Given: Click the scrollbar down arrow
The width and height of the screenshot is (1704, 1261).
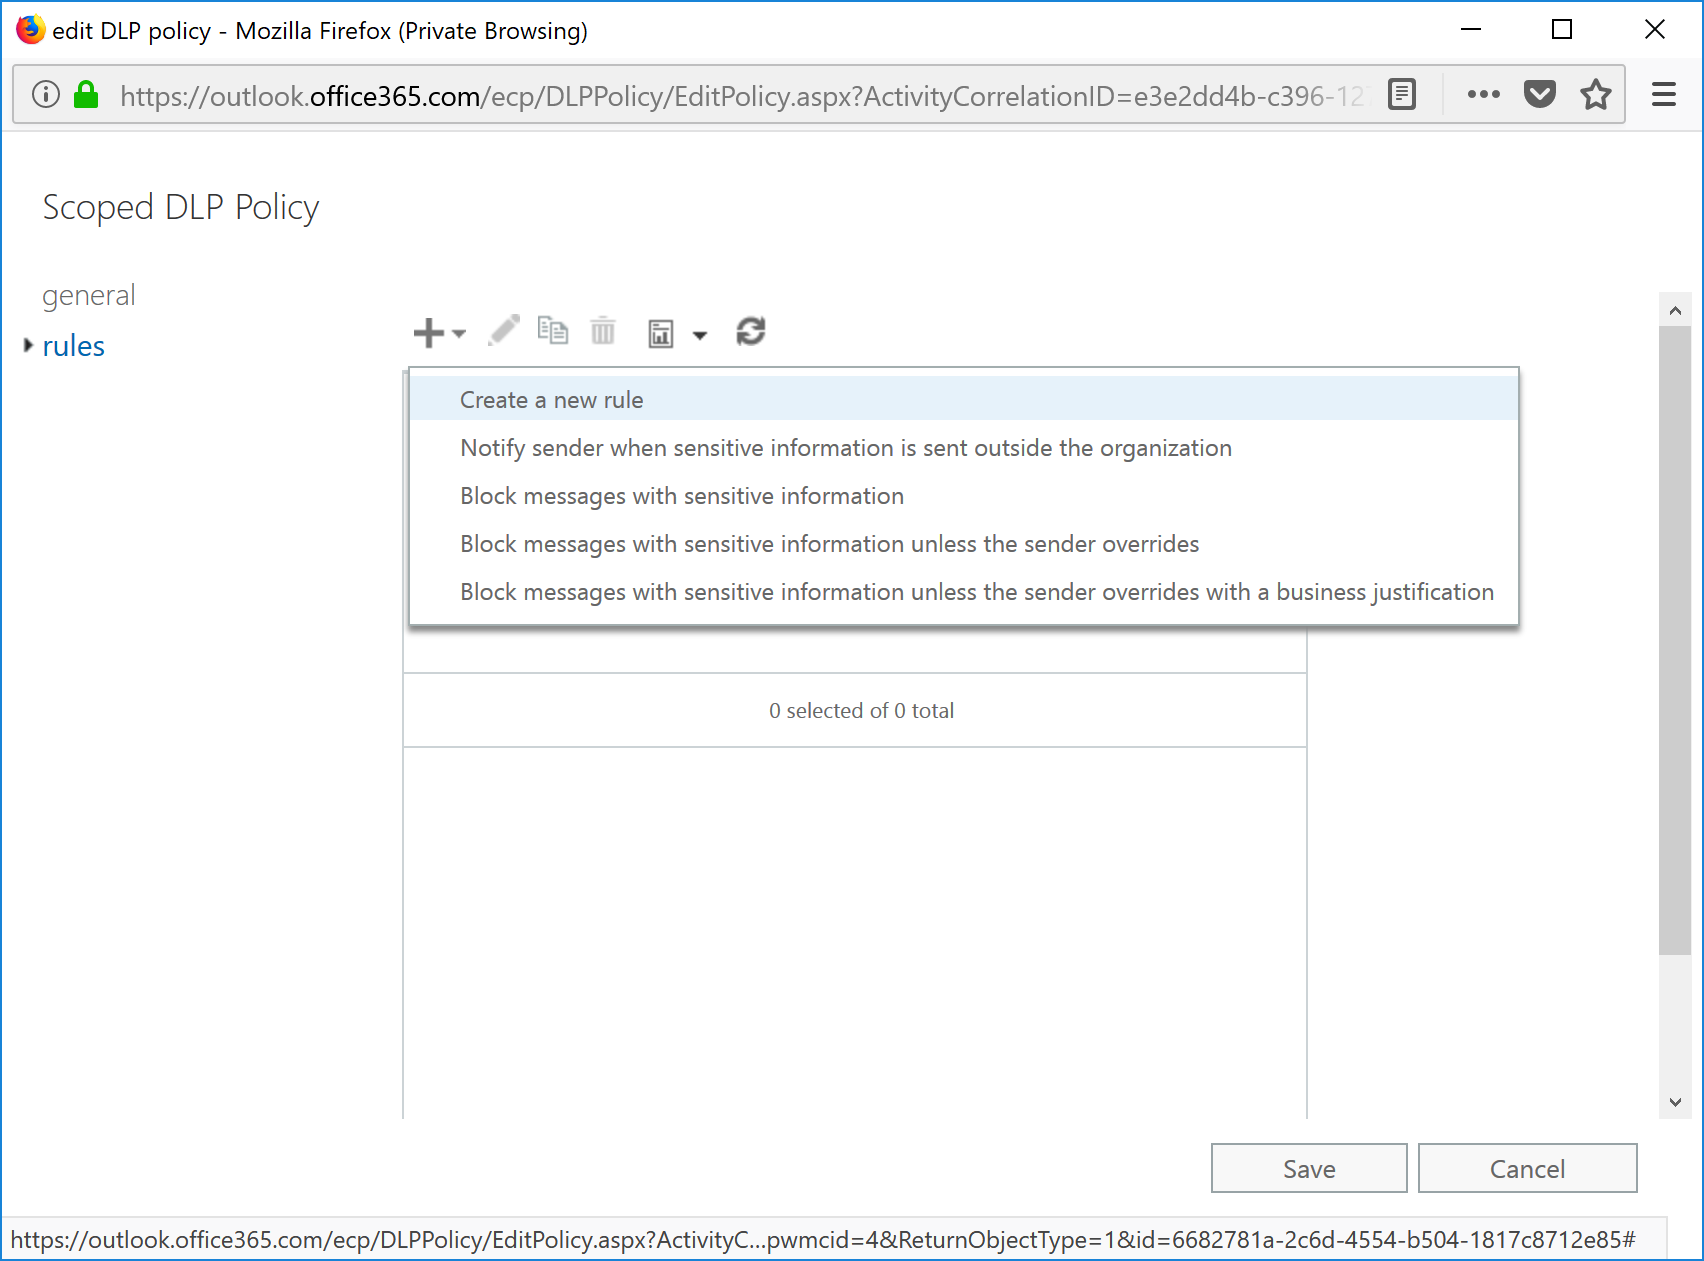Looking at the screenshot, I should click(1675, 1102).
